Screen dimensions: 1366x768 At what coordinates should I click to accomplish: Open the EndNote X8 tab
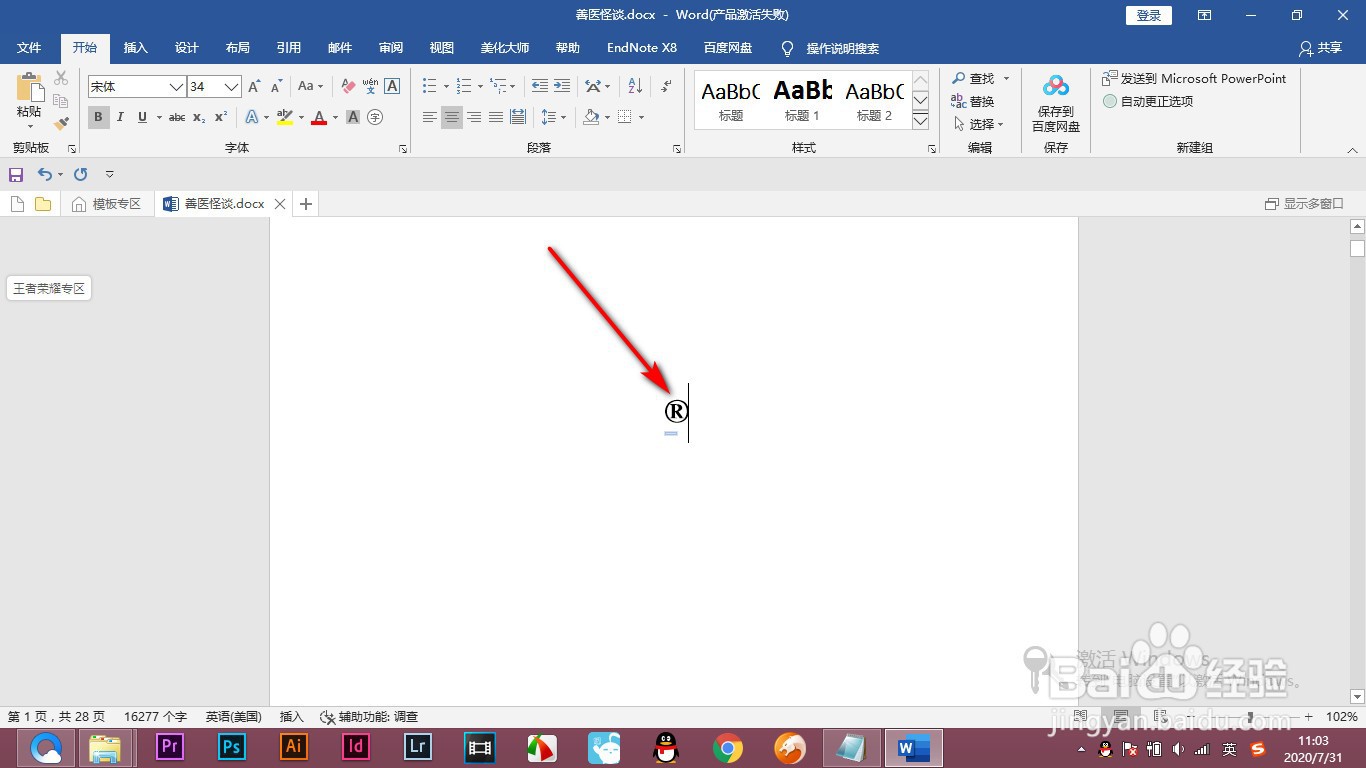642,48
